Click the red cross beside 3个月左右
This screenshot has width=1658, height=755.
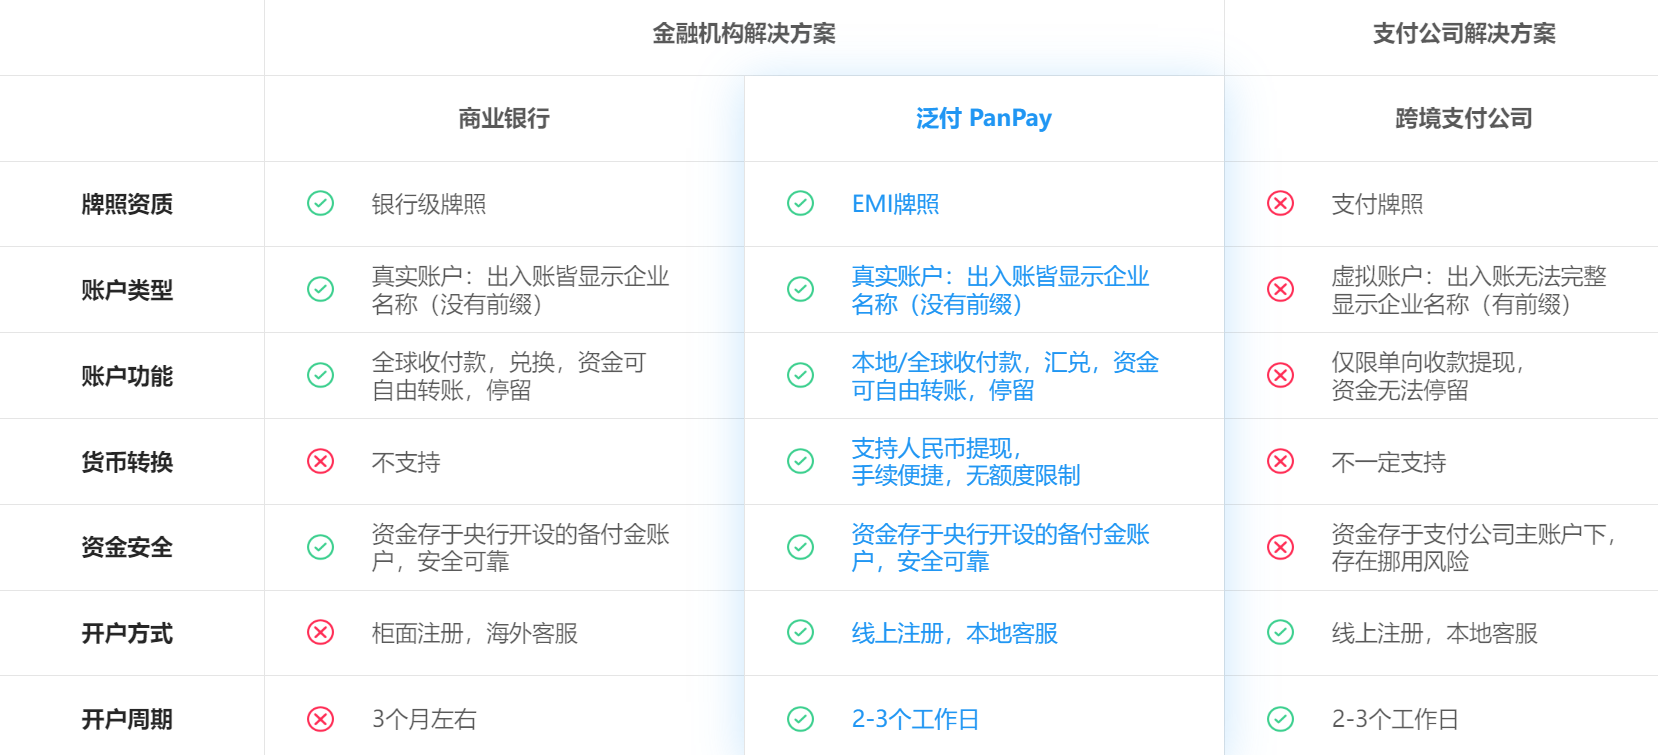pyautogui.click(x=320, y=719)
